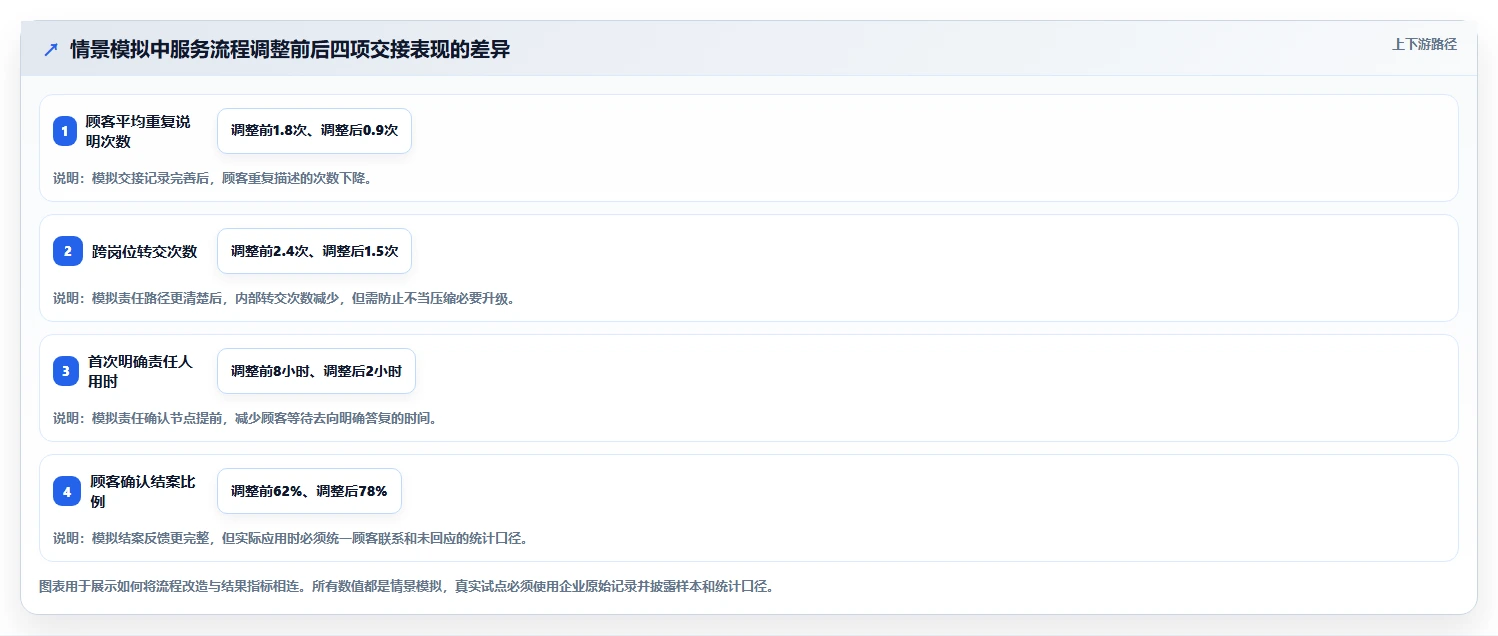Select the number 2 badge
The width and height of the screenshot is (1498, 636).
click(x=68, y=251)
